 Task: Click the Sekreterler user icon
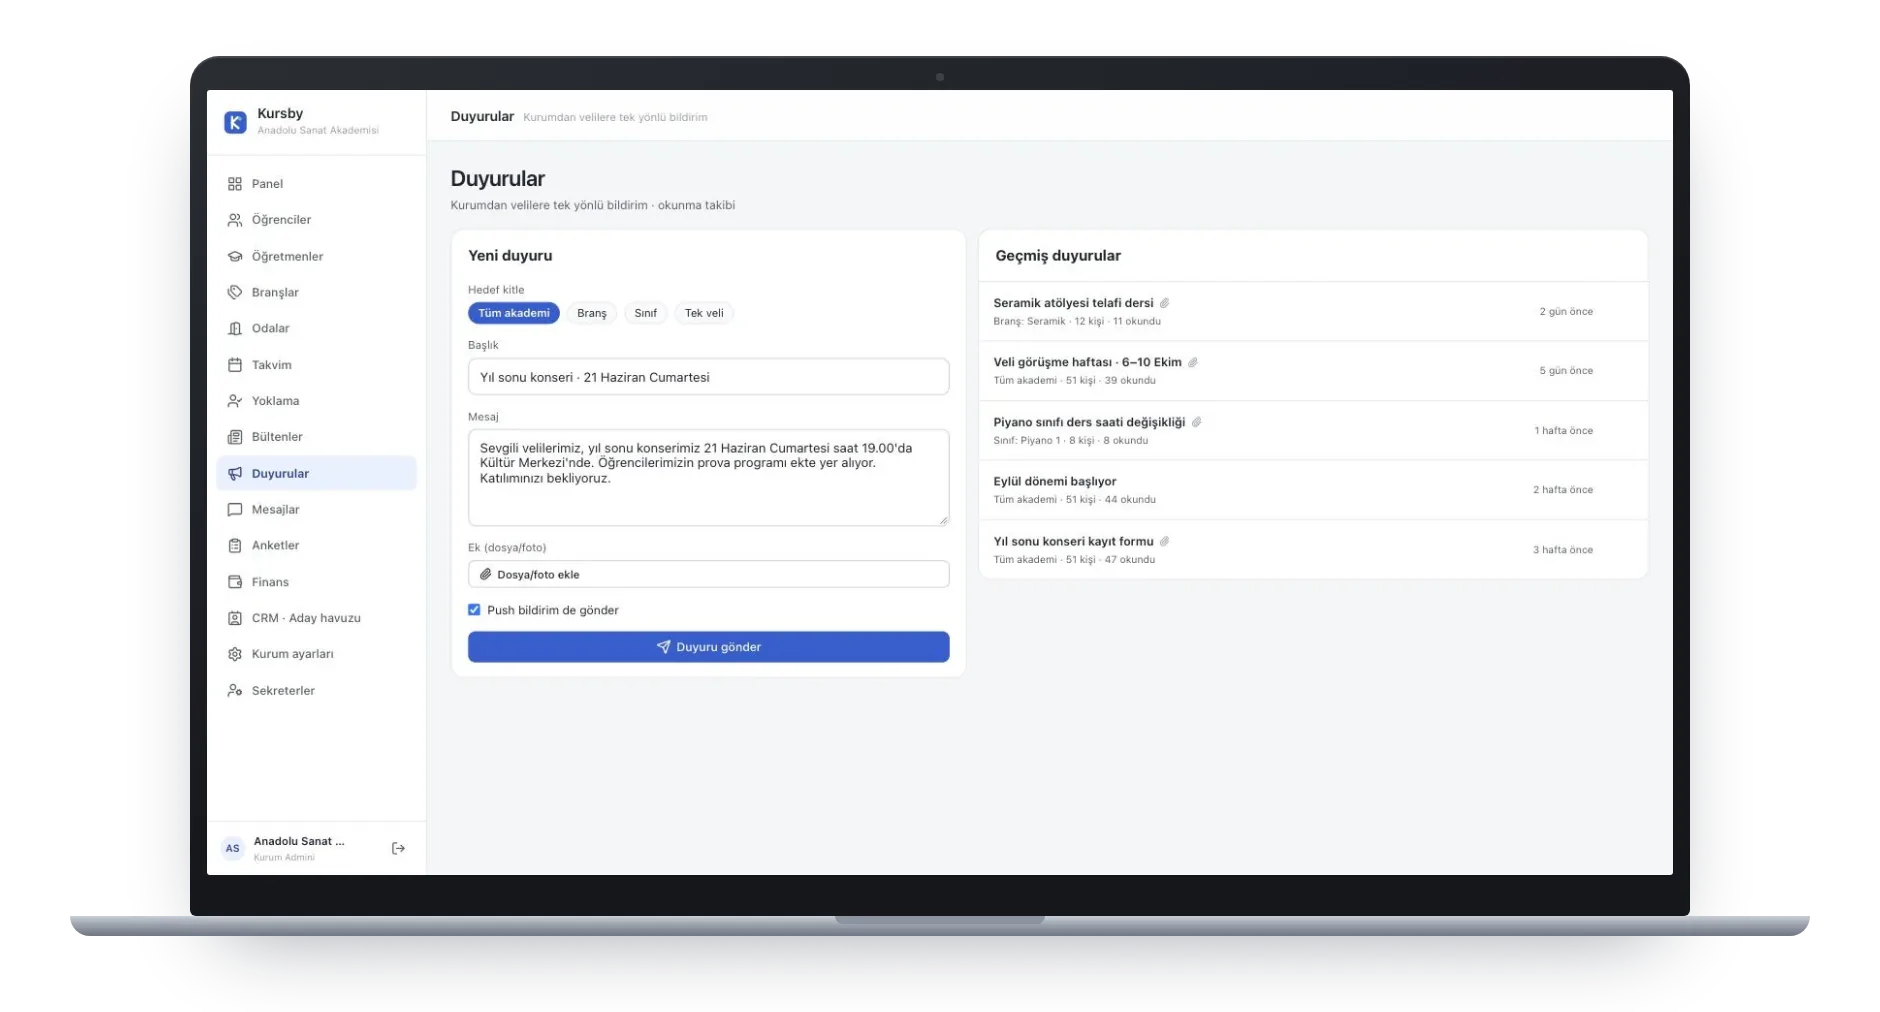[235, 691]
